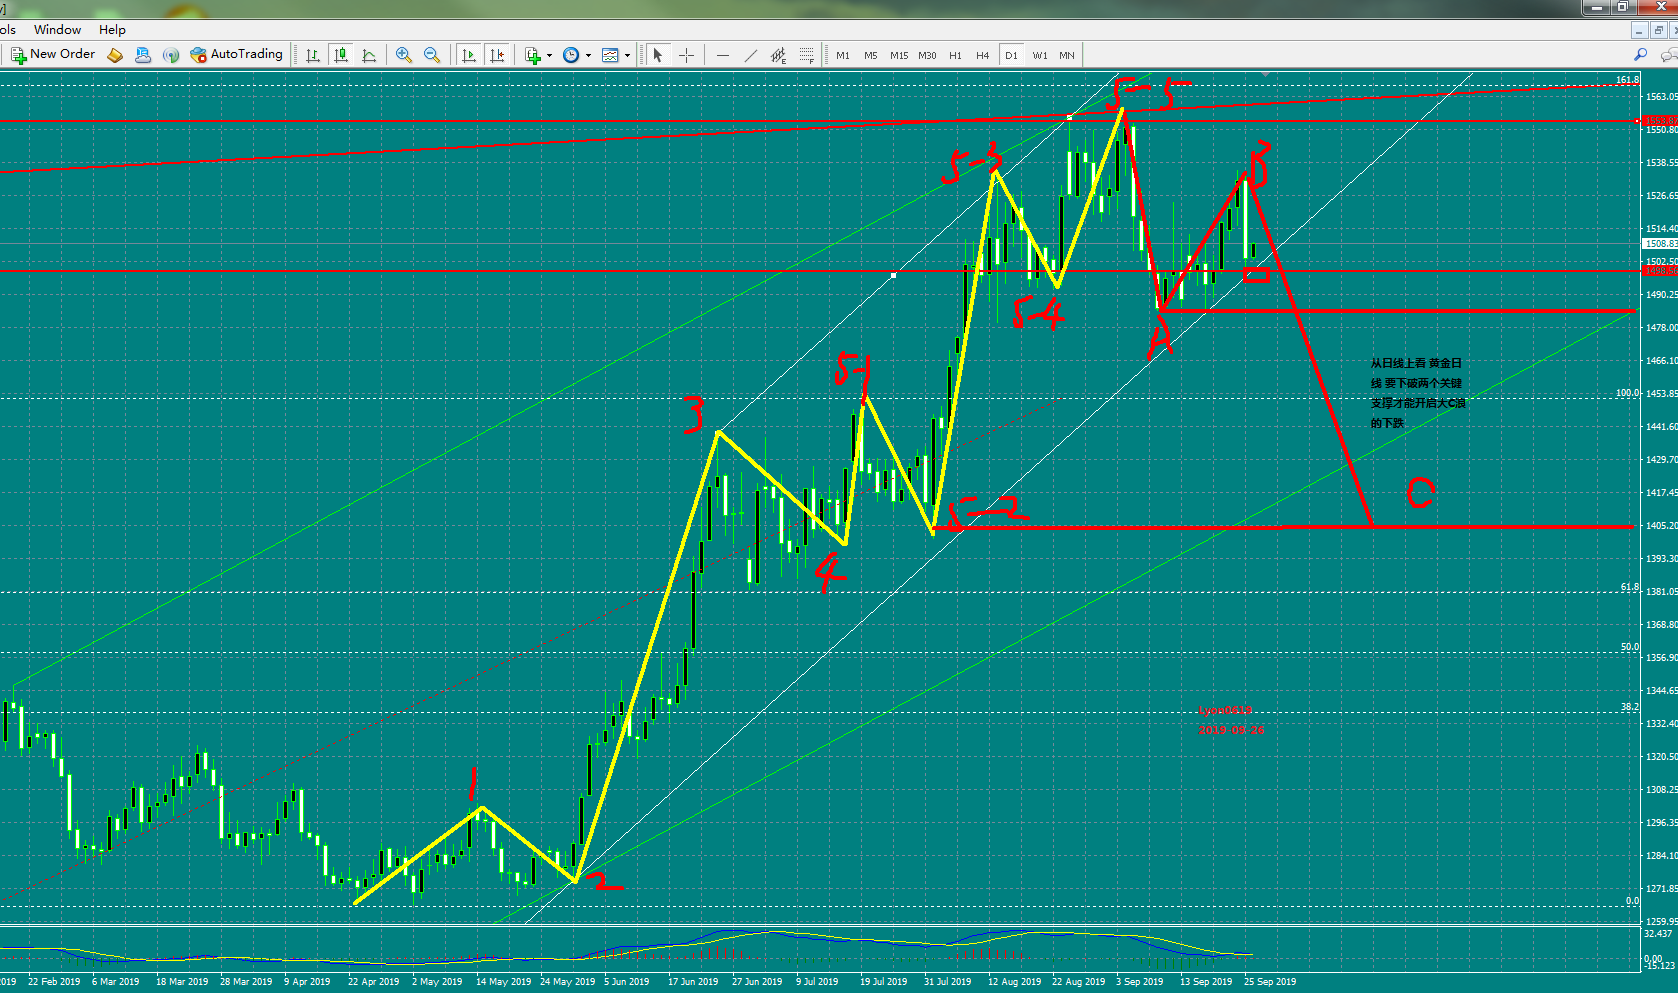Click the 1405.20 price label
This screenshot has width=1678, height=993.
click(x=1661, y=526)
